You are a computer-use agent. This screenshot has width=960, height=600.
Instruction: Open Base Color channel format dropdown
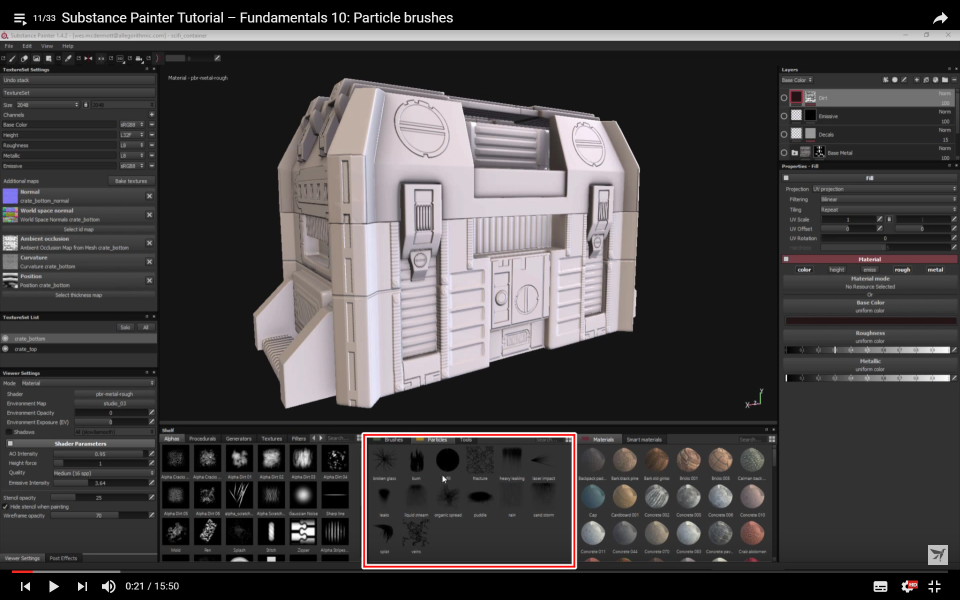point(132,124)
